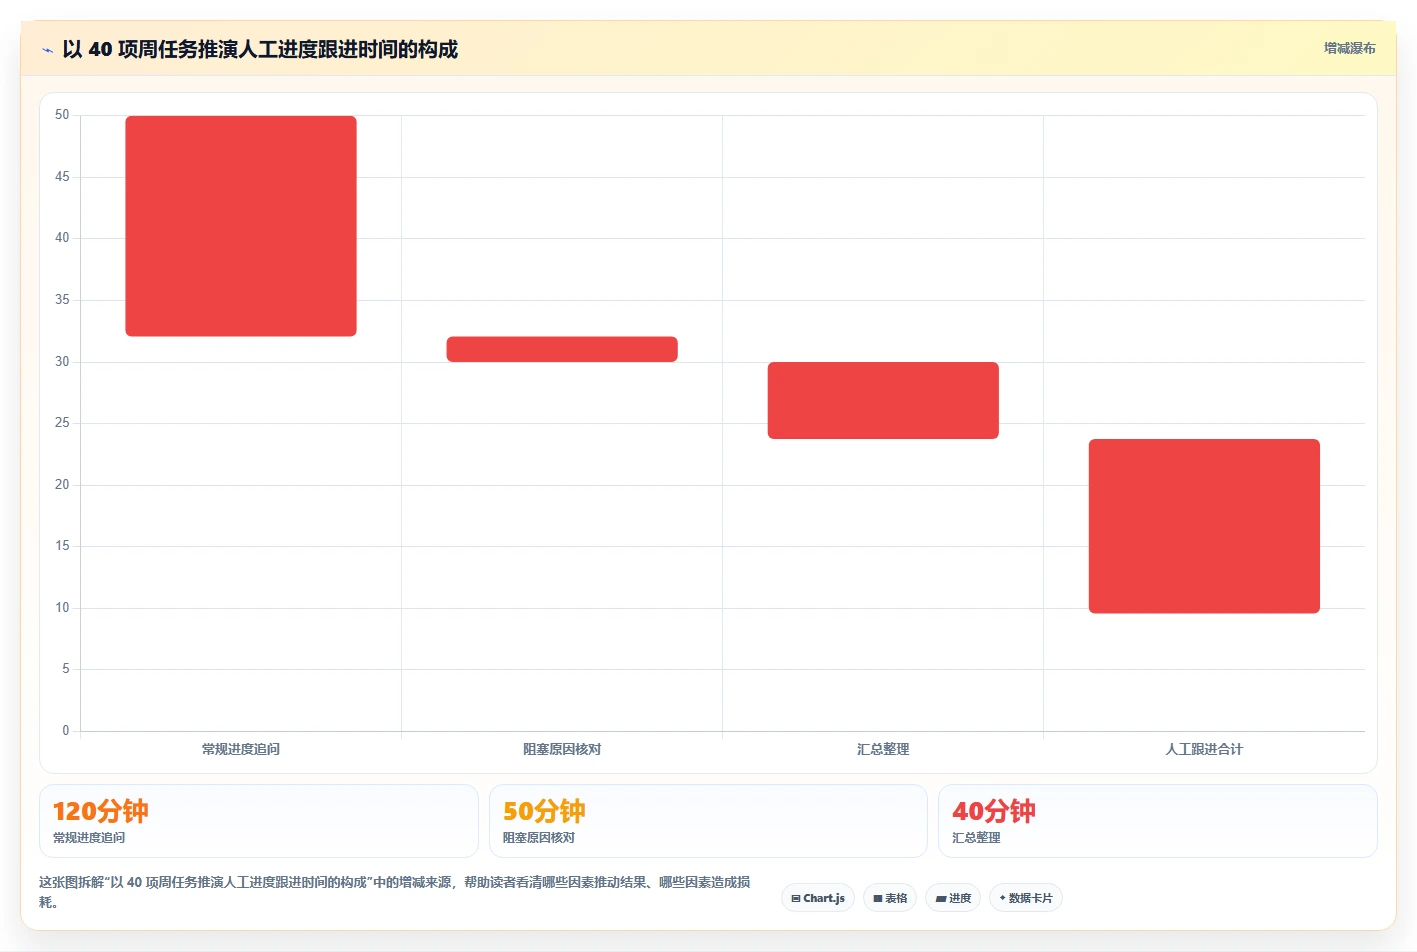
Task: Click the Chart.js tag chip
Action: coord(818,898)
